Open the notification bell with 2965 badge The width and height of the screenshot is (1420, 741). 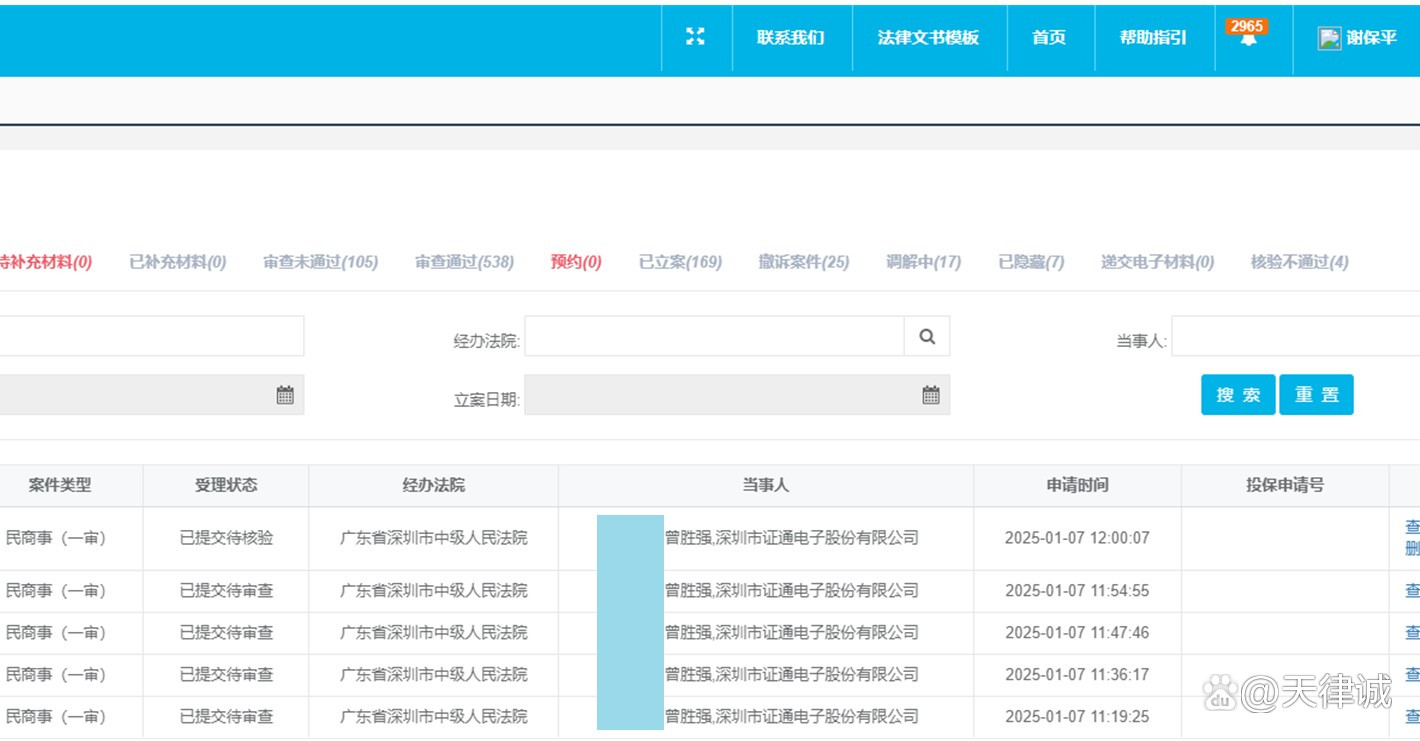(1248, 39)
